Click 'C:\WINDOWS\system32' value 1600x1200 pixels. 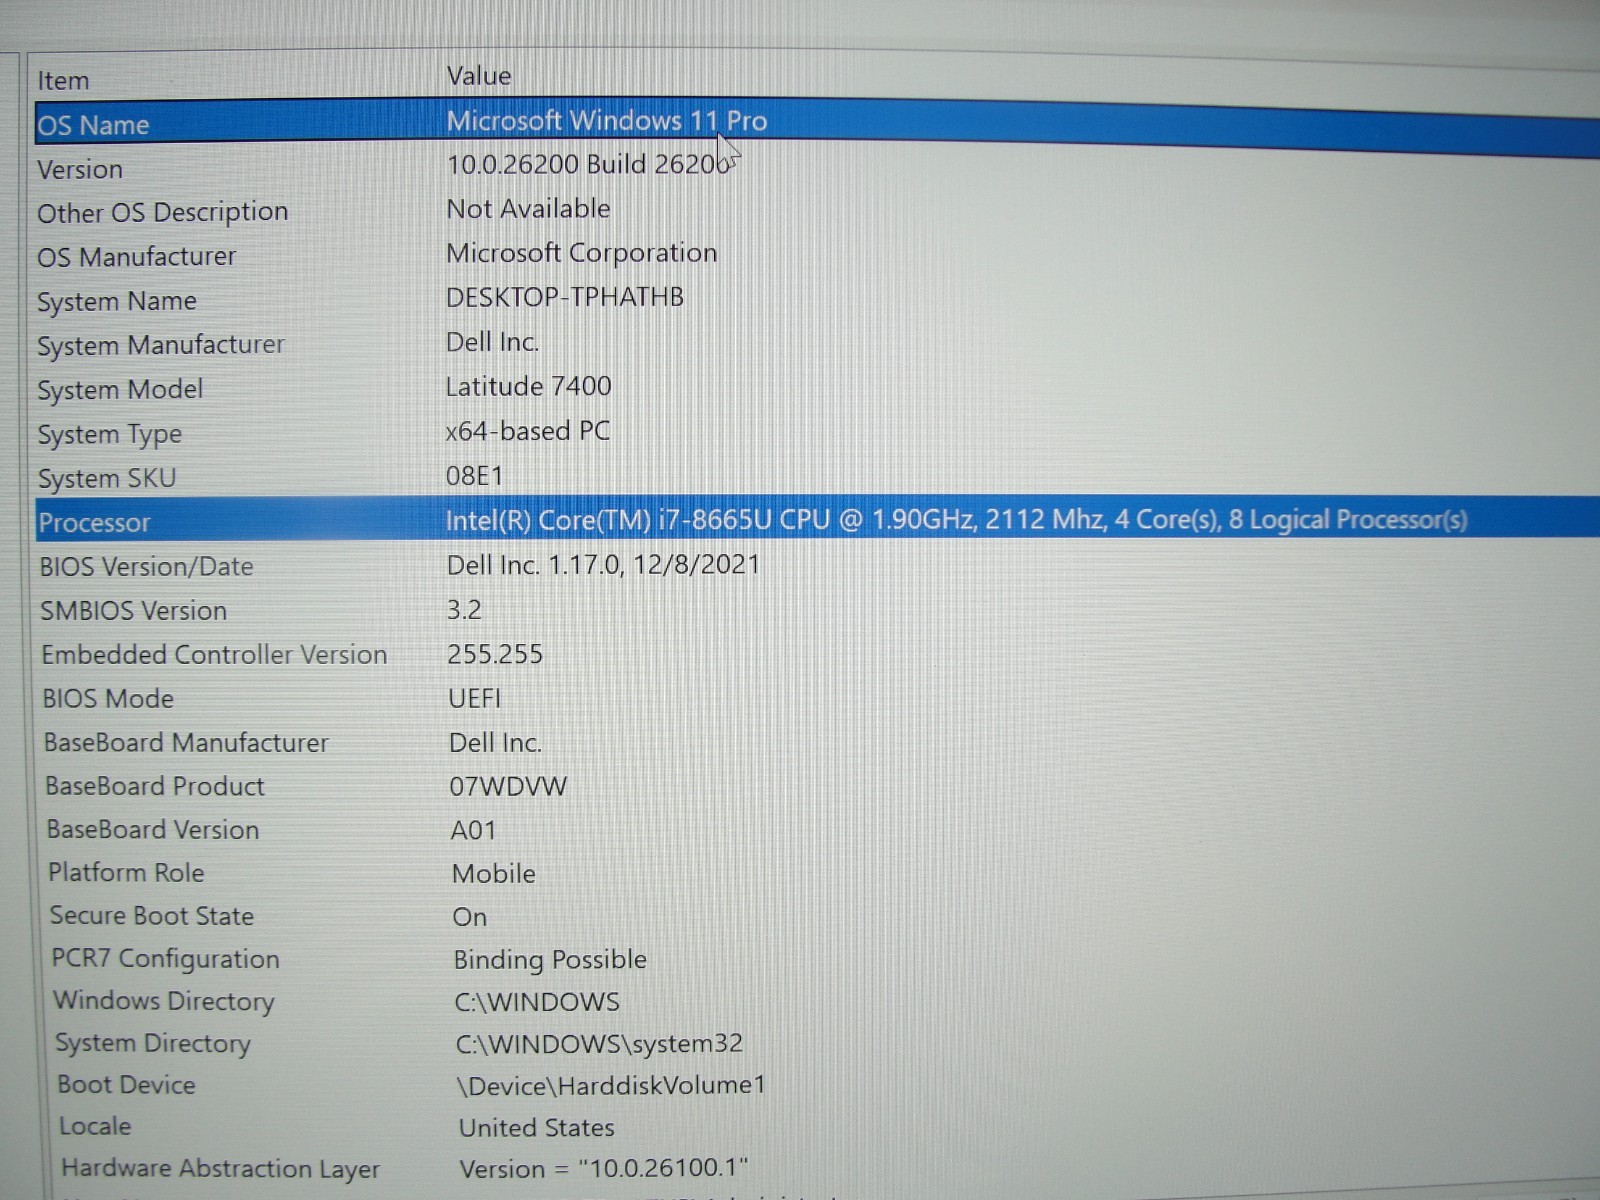point(599,1044)
